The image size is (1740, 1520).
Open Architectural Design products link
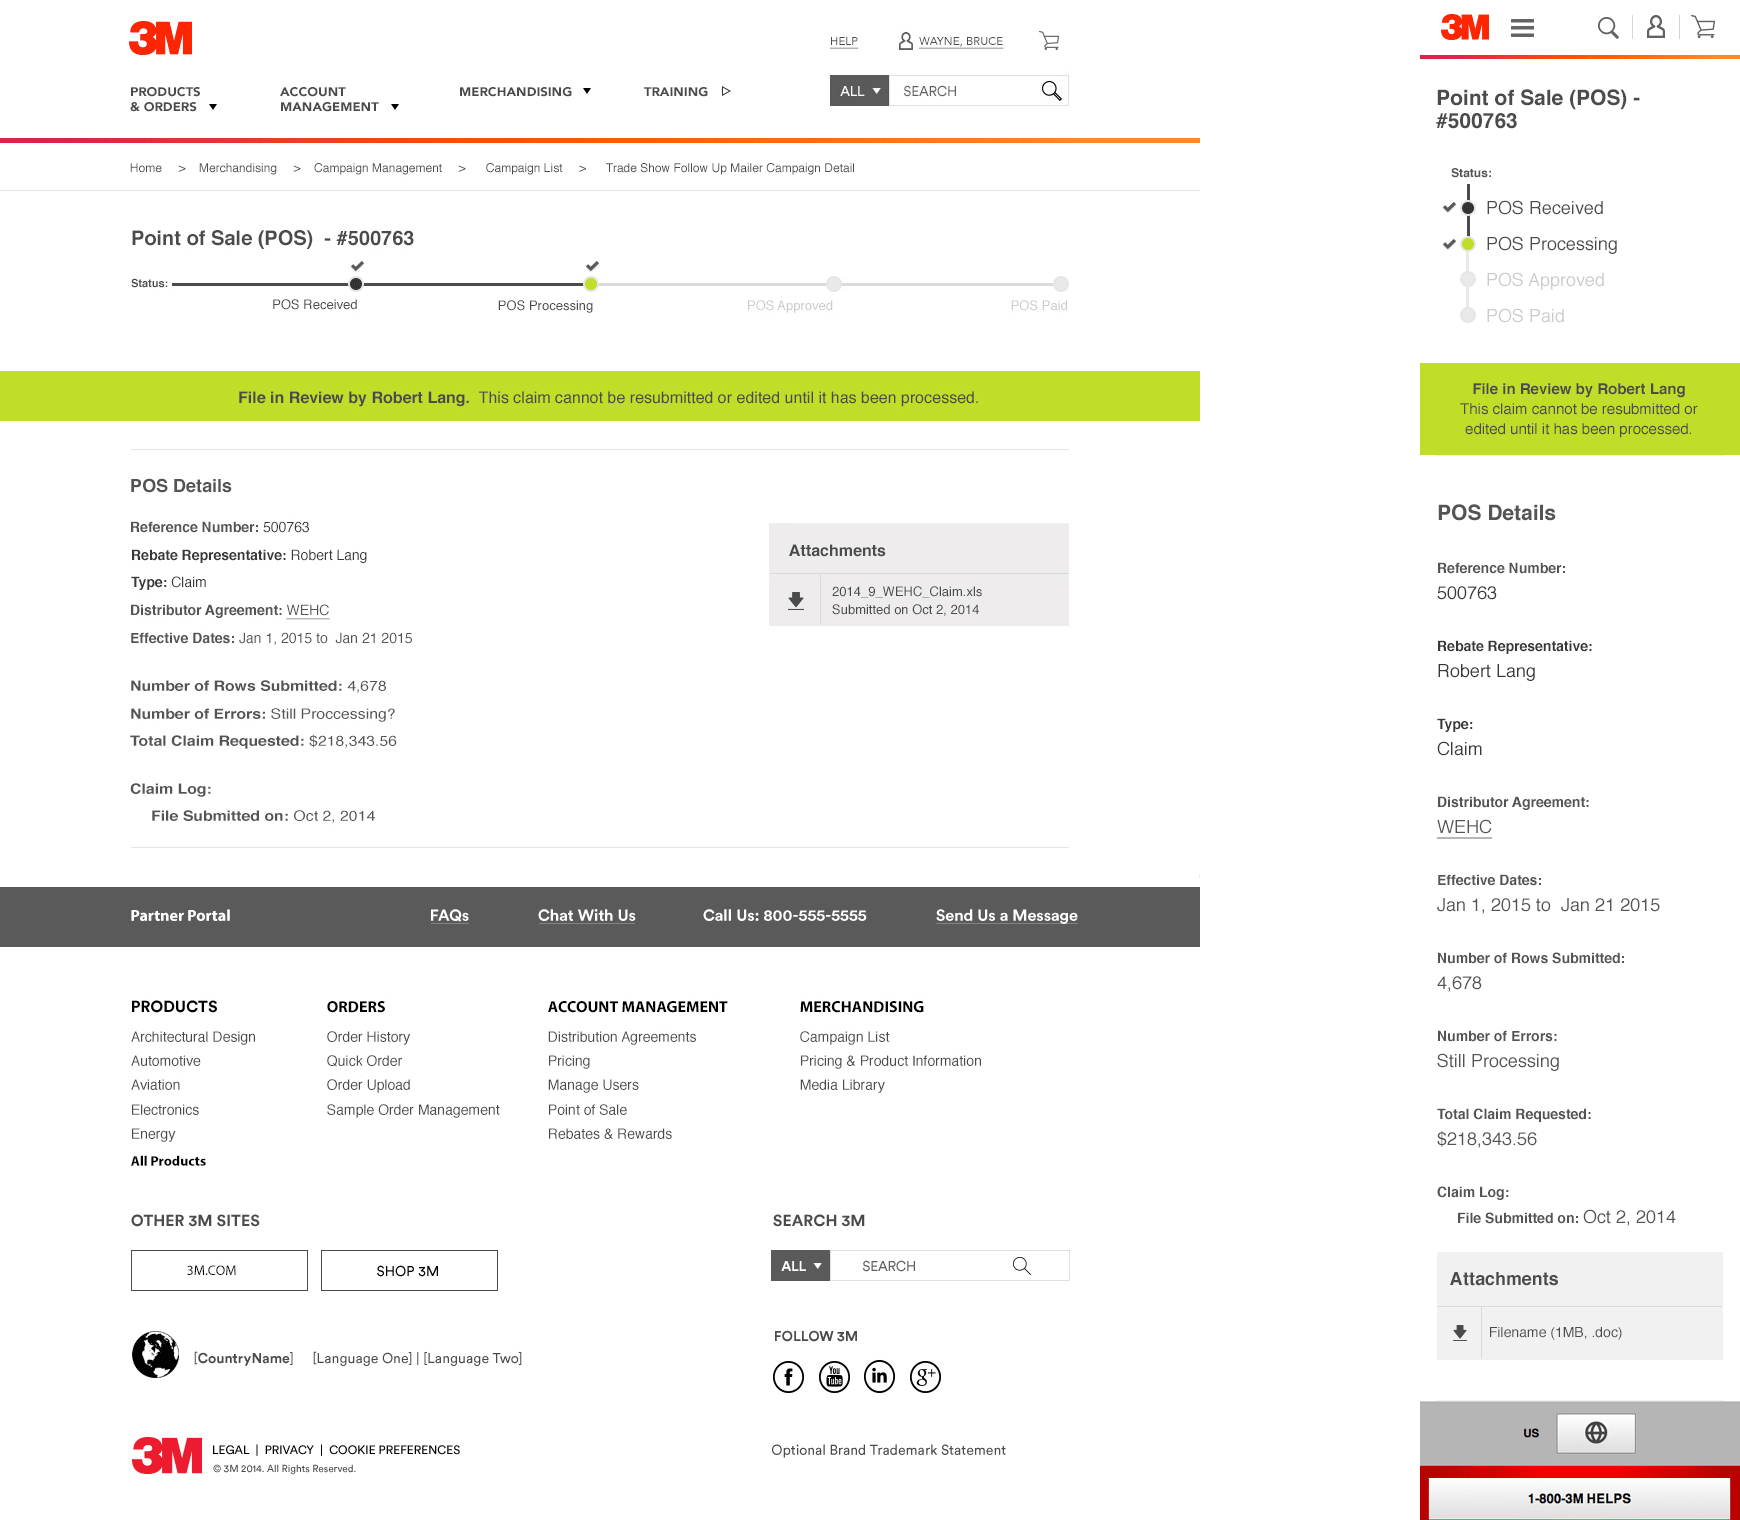(193, 1037)
